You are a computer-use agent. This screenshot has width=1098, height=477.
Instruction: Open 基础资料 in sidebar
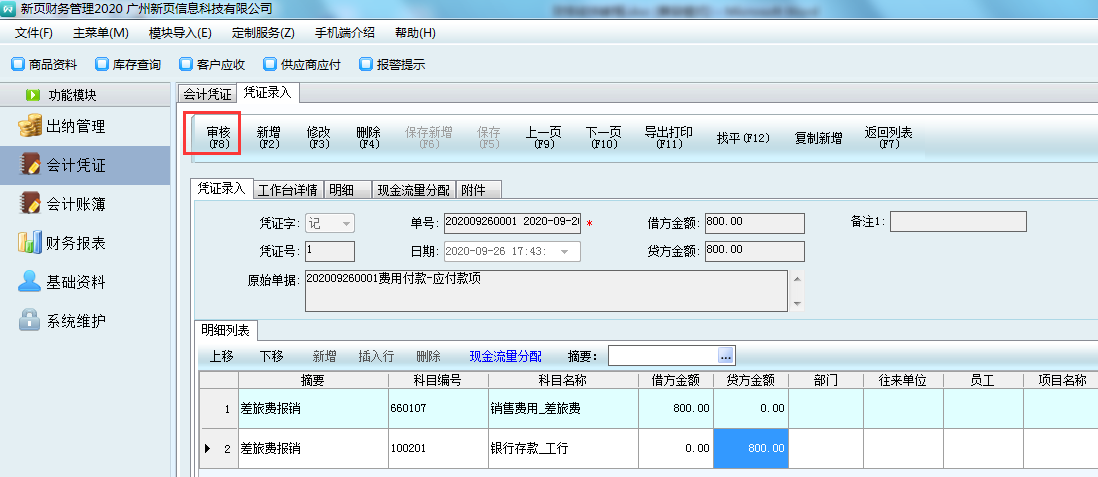[x=75, y=281]
